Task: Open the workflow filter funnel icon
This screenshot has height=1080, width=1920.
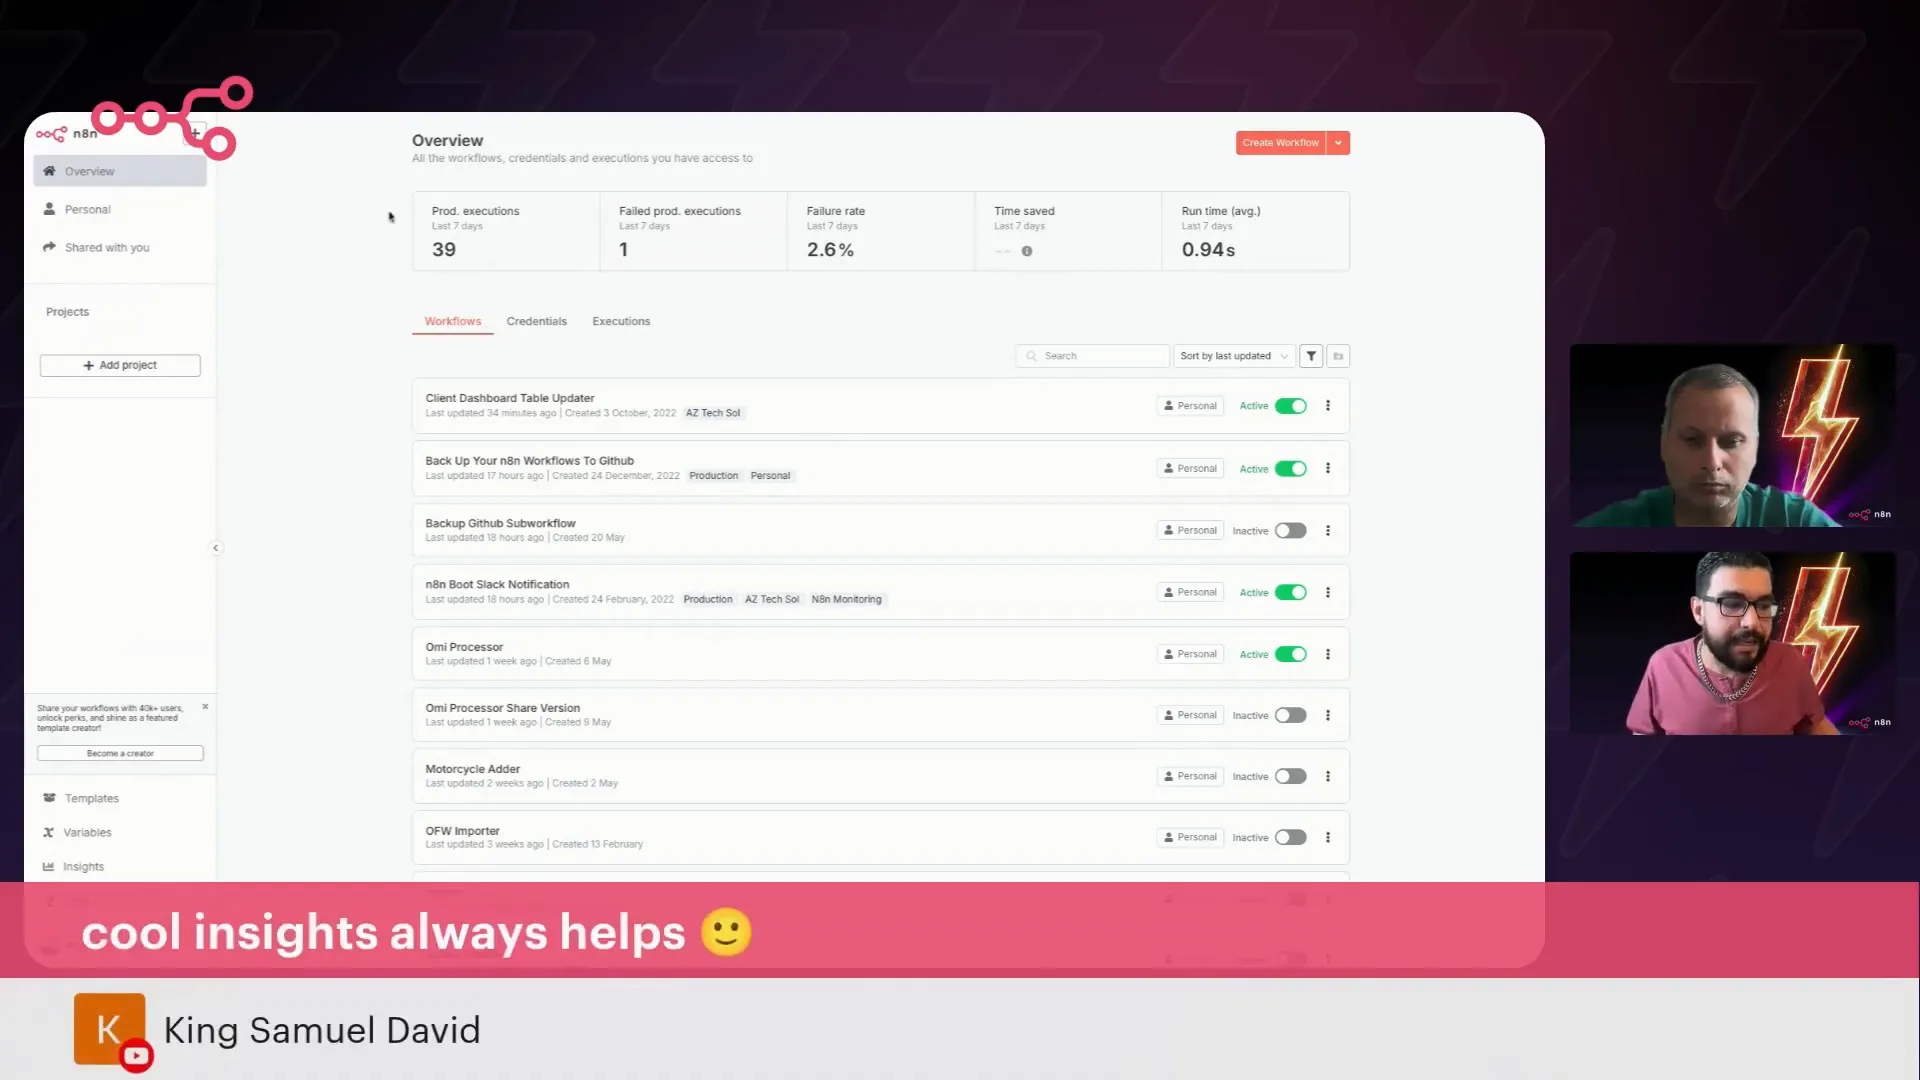Action: [1311, 356]
